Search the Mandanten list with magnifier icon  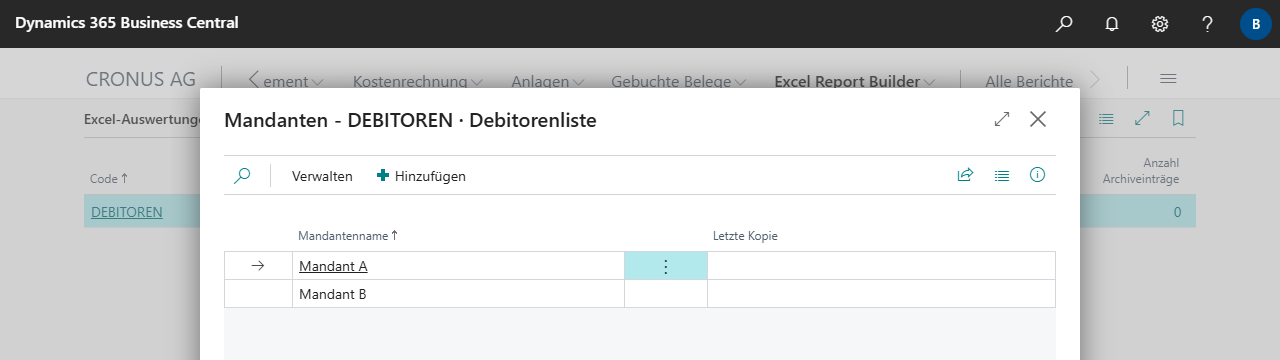pyautogui.click(x=242, y=175)
